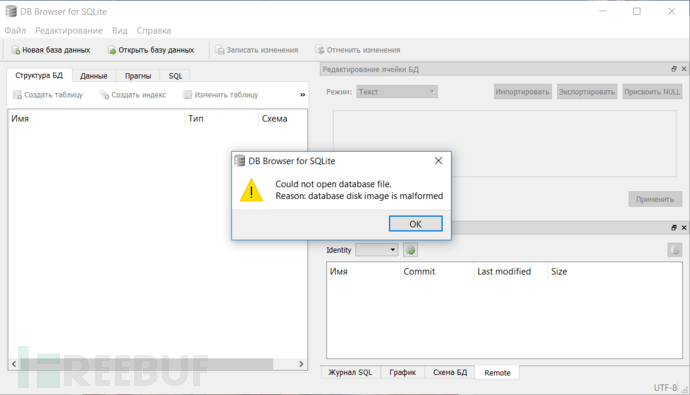The width and height of the screenshot is (690, 395).
Task: Click the warning icon in the dialog
Action: coord(251,190)
